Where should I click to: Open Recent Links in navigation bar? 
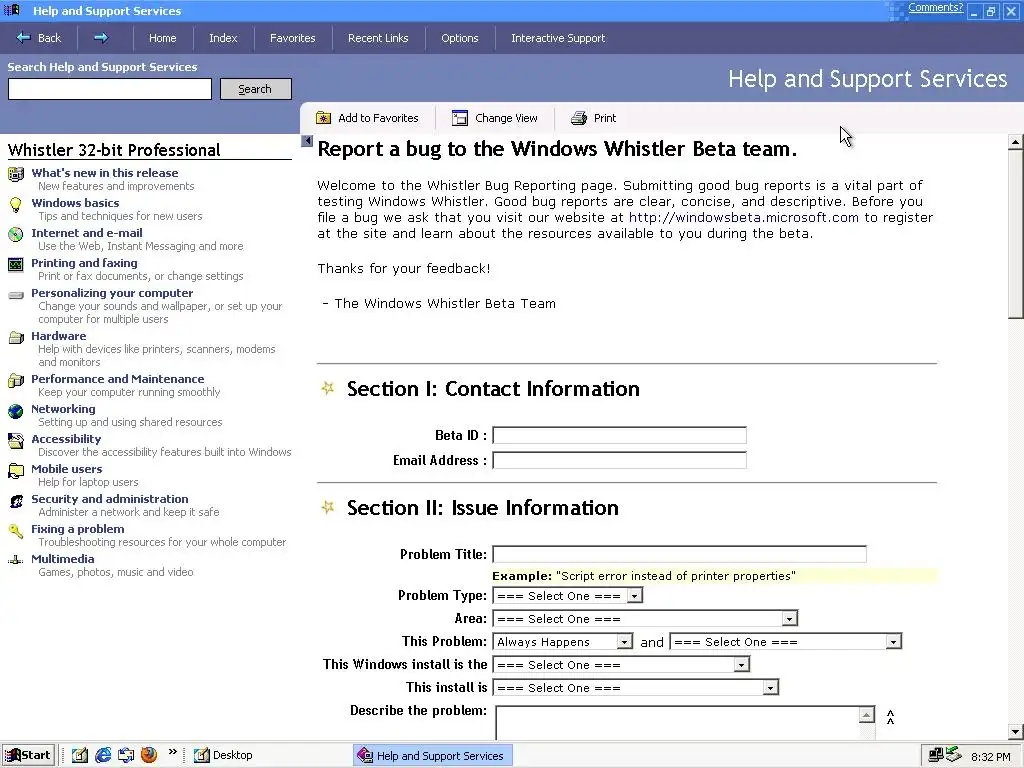[378, 38]
